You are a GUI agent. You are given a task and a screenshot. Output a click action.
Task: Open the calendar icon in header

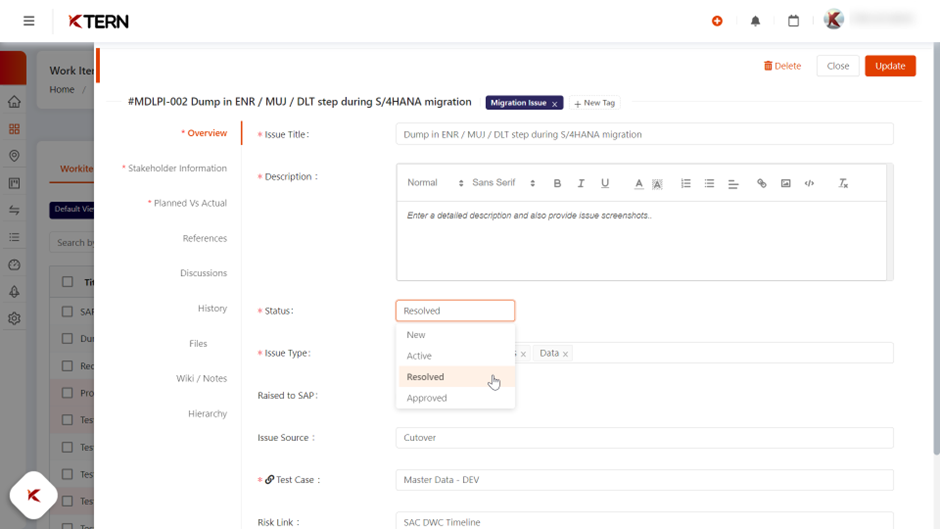coord(793,21)
